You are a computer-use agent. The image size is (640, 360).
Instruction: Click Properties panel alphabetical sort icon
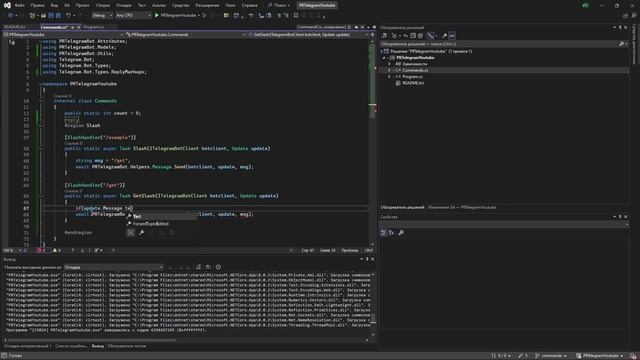click(391, 233)
